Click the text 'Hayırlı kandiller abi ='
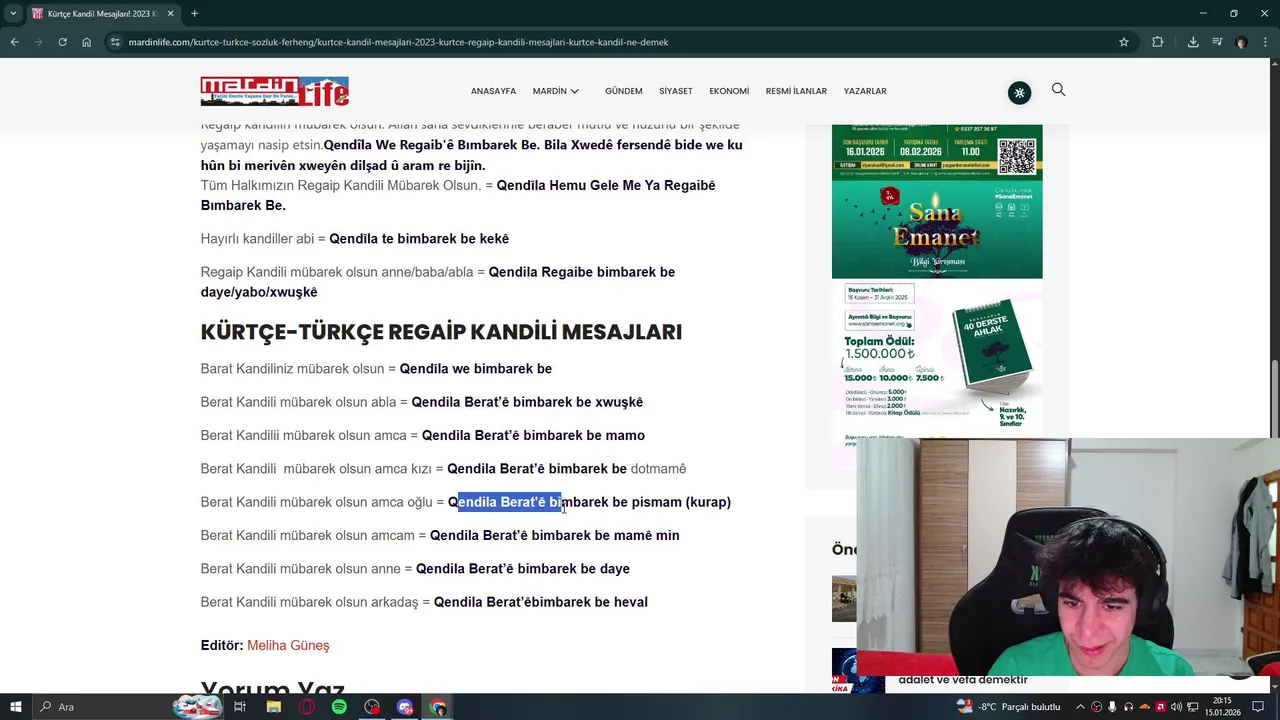Screen dimensions: 1280x720 [263, 239]
